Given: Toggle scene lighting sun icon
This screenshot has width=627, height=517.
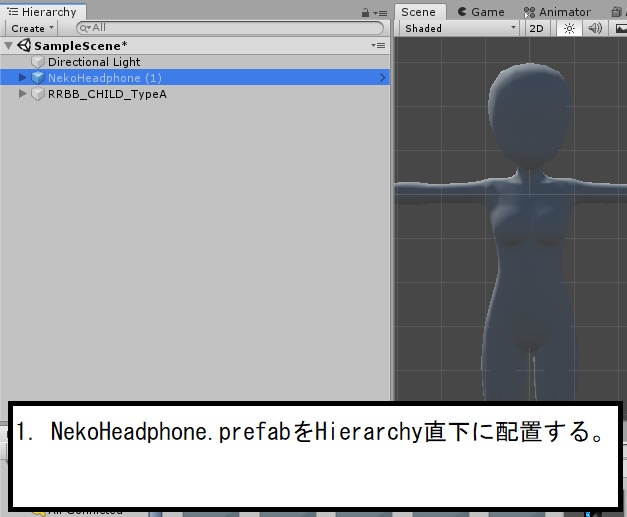Looking at the screenshot, I should [x=569, y=28].
